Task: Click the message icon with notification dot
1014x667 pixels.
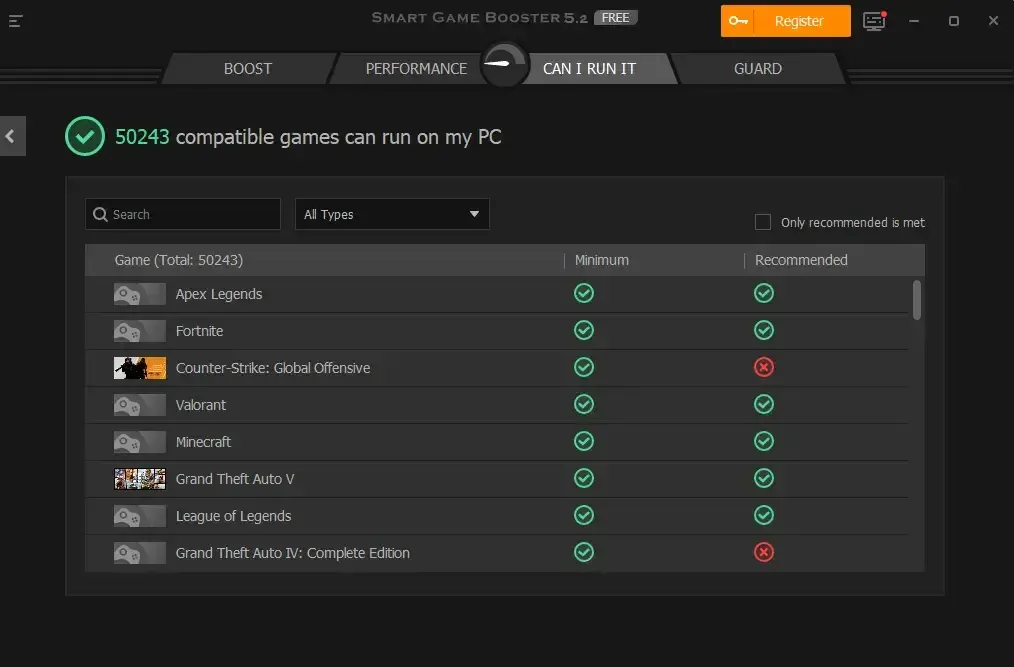Action: (873, 20)
